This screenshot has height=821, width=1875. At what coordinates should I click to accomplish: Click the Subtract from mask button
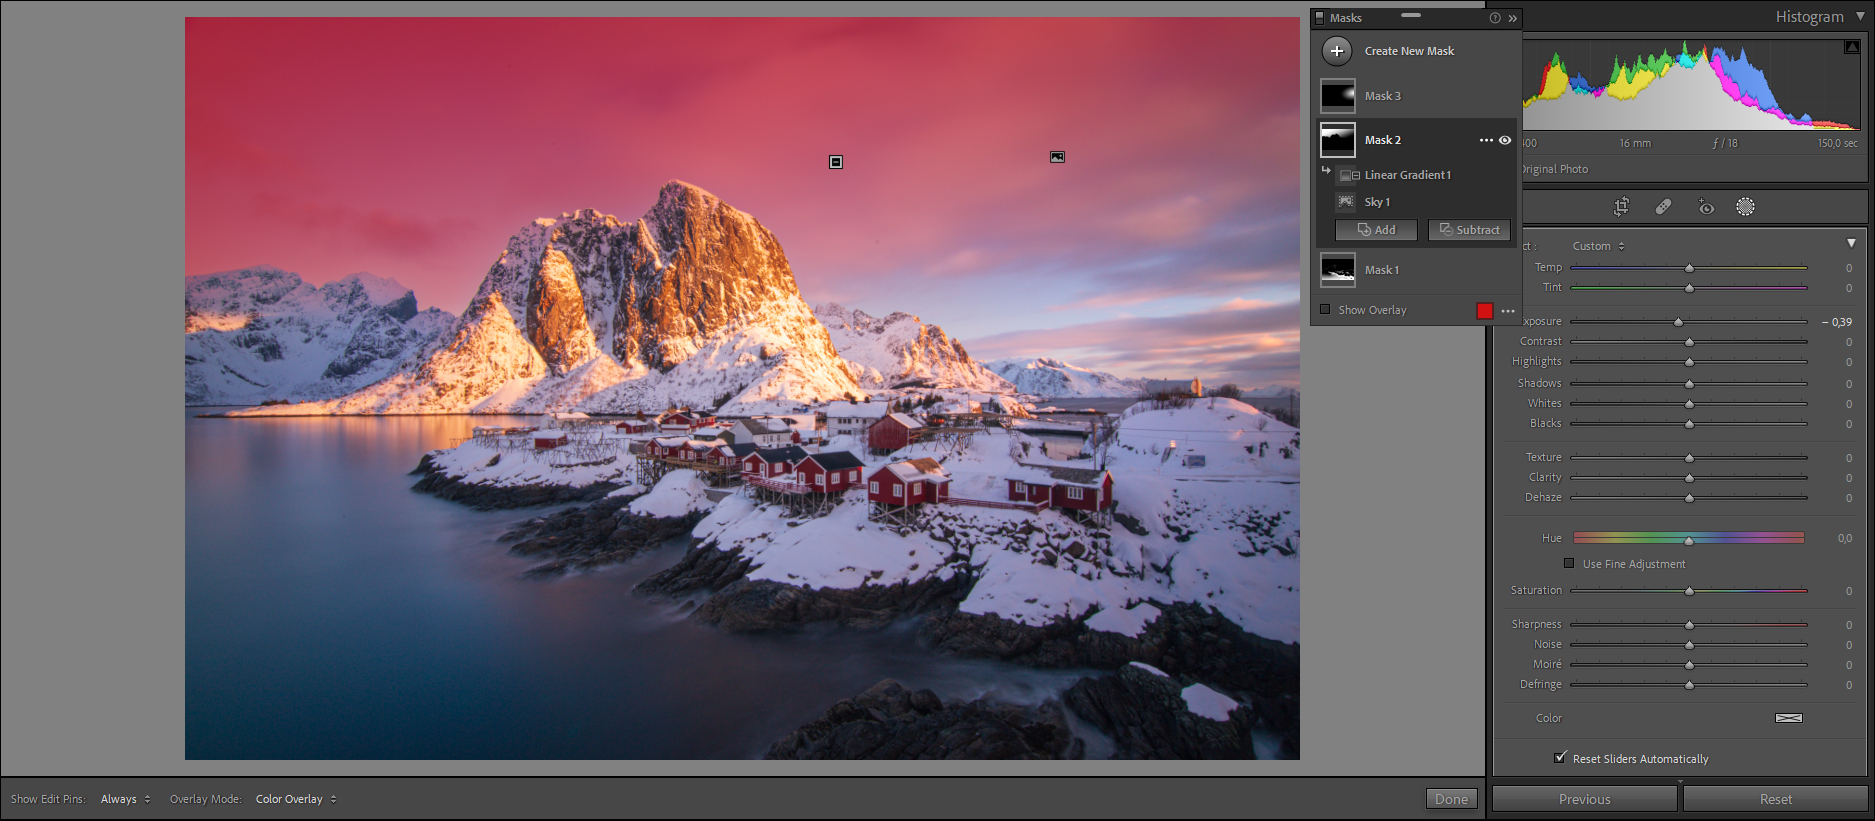click(1469, 230)
